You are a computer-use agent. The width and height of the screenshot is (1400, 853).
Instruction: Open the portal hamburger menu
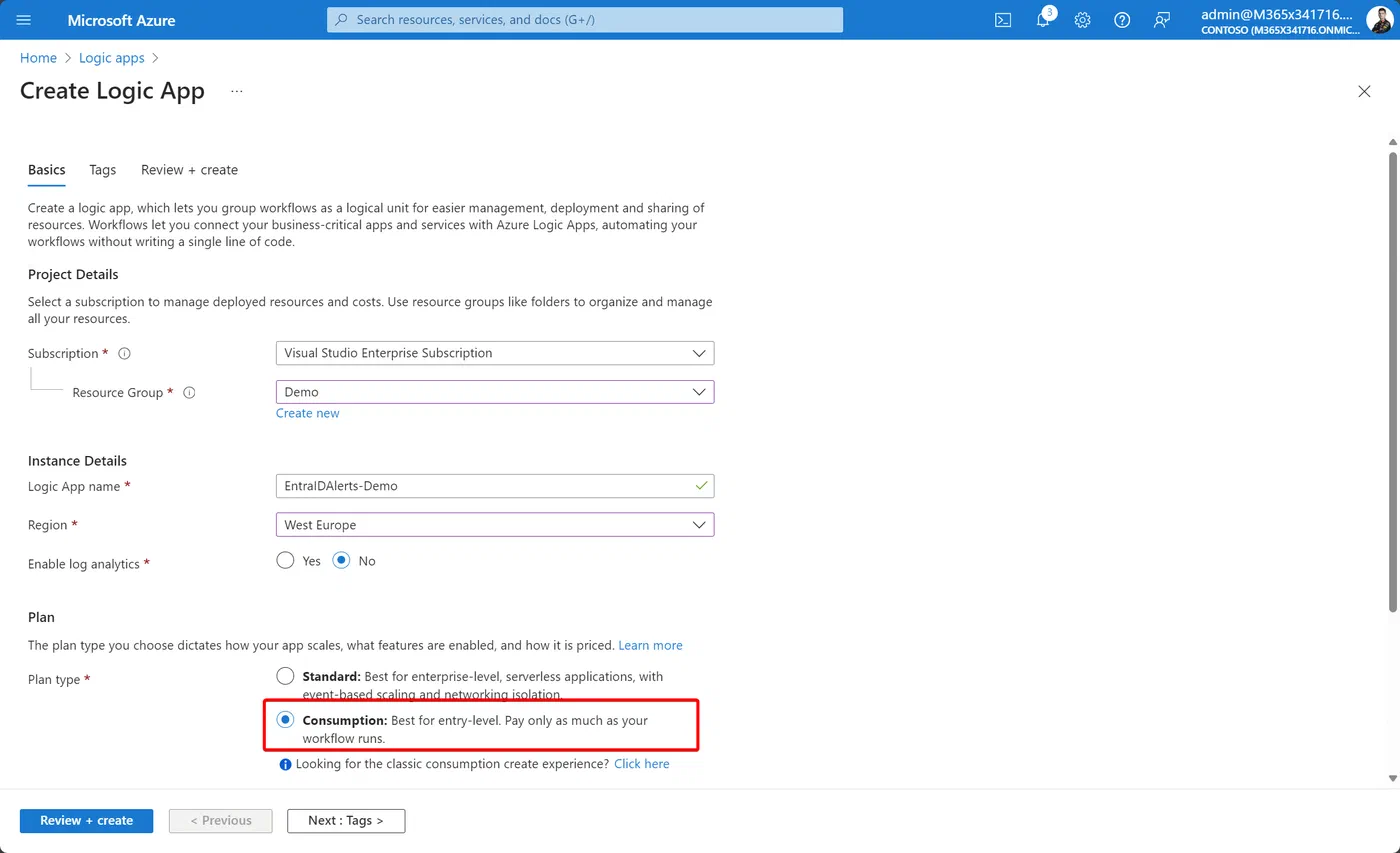pos(24,20)
